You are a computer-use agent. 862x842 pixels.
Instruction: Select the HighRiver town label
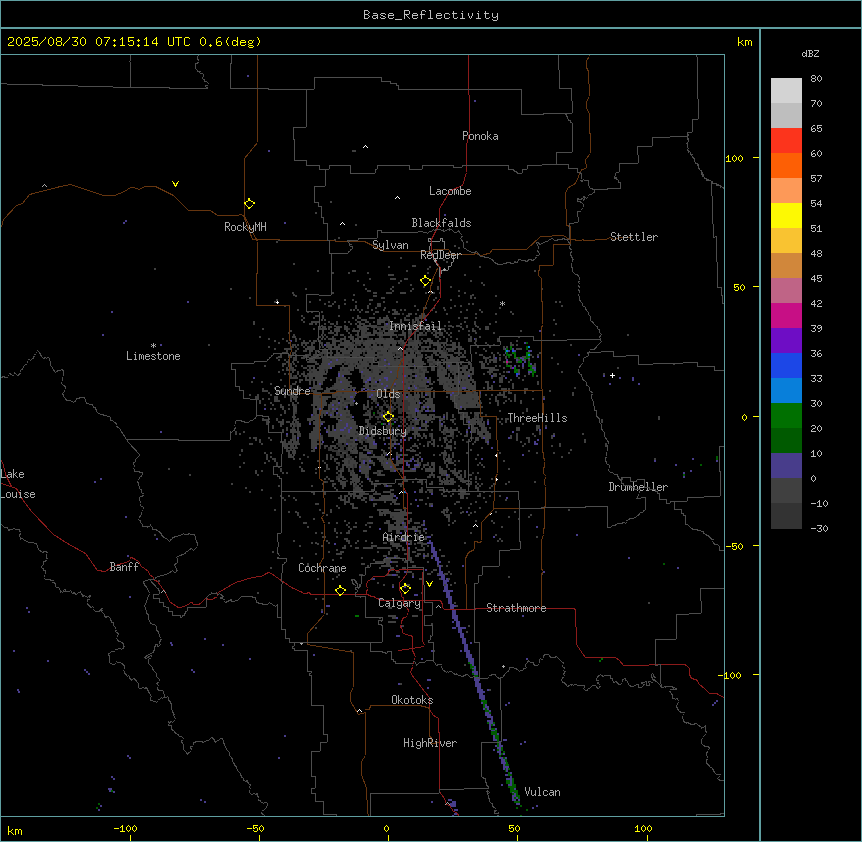(430, 743)
